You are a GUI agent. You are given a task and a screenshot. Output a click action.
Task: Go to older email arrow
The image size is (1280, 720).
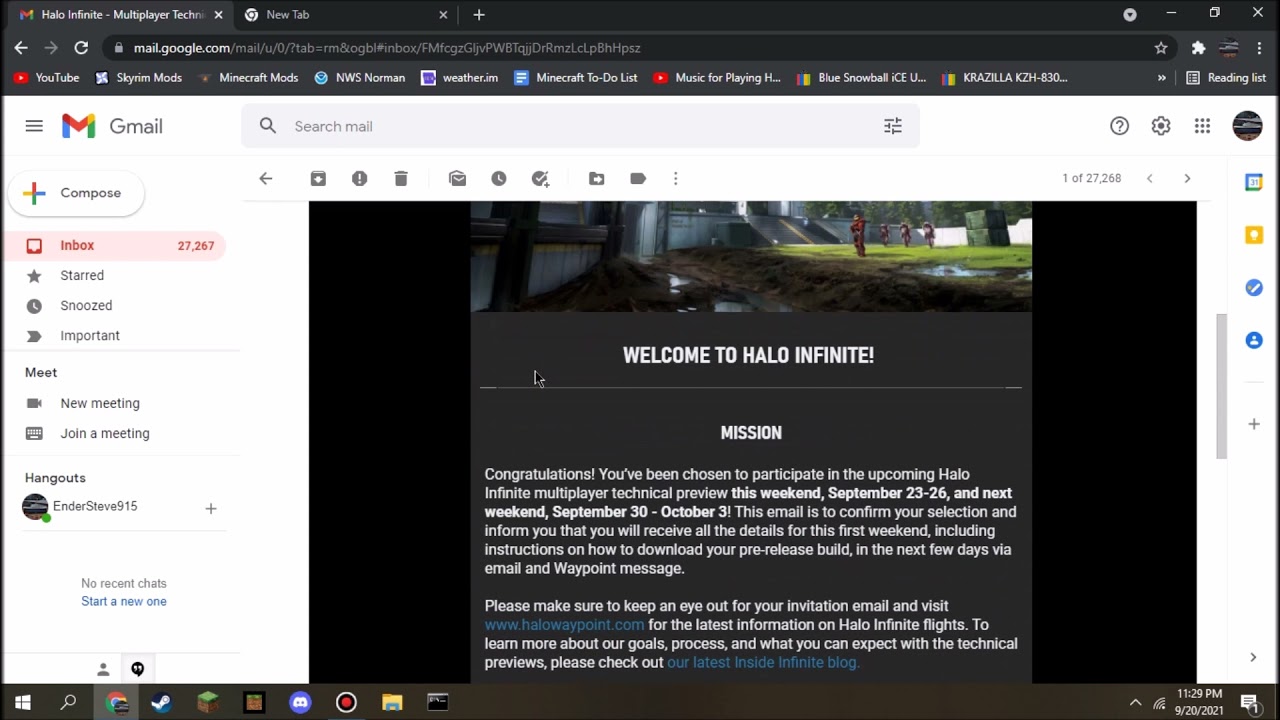point(1187,178)
